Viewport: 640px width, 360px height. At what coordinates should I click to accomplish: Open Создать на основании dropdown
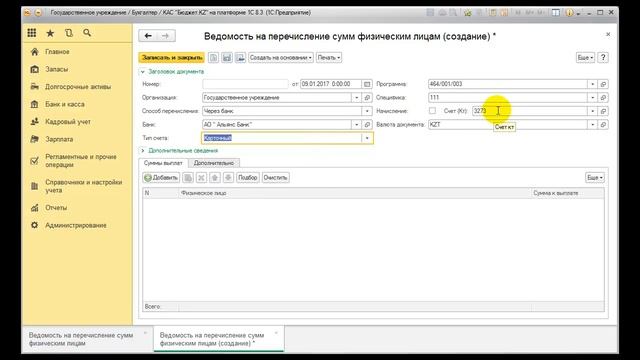pyautogui.click(x=281, y=58)
